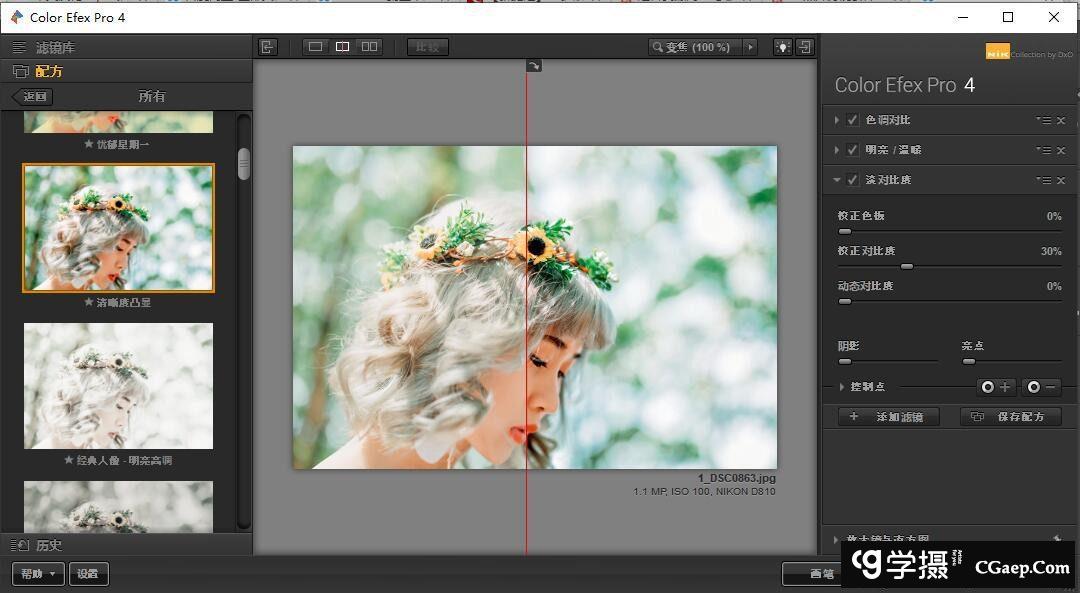Uncheck the 色调对比 filter checkbox
Viewport: 1080px width, 593px height.
853,120
